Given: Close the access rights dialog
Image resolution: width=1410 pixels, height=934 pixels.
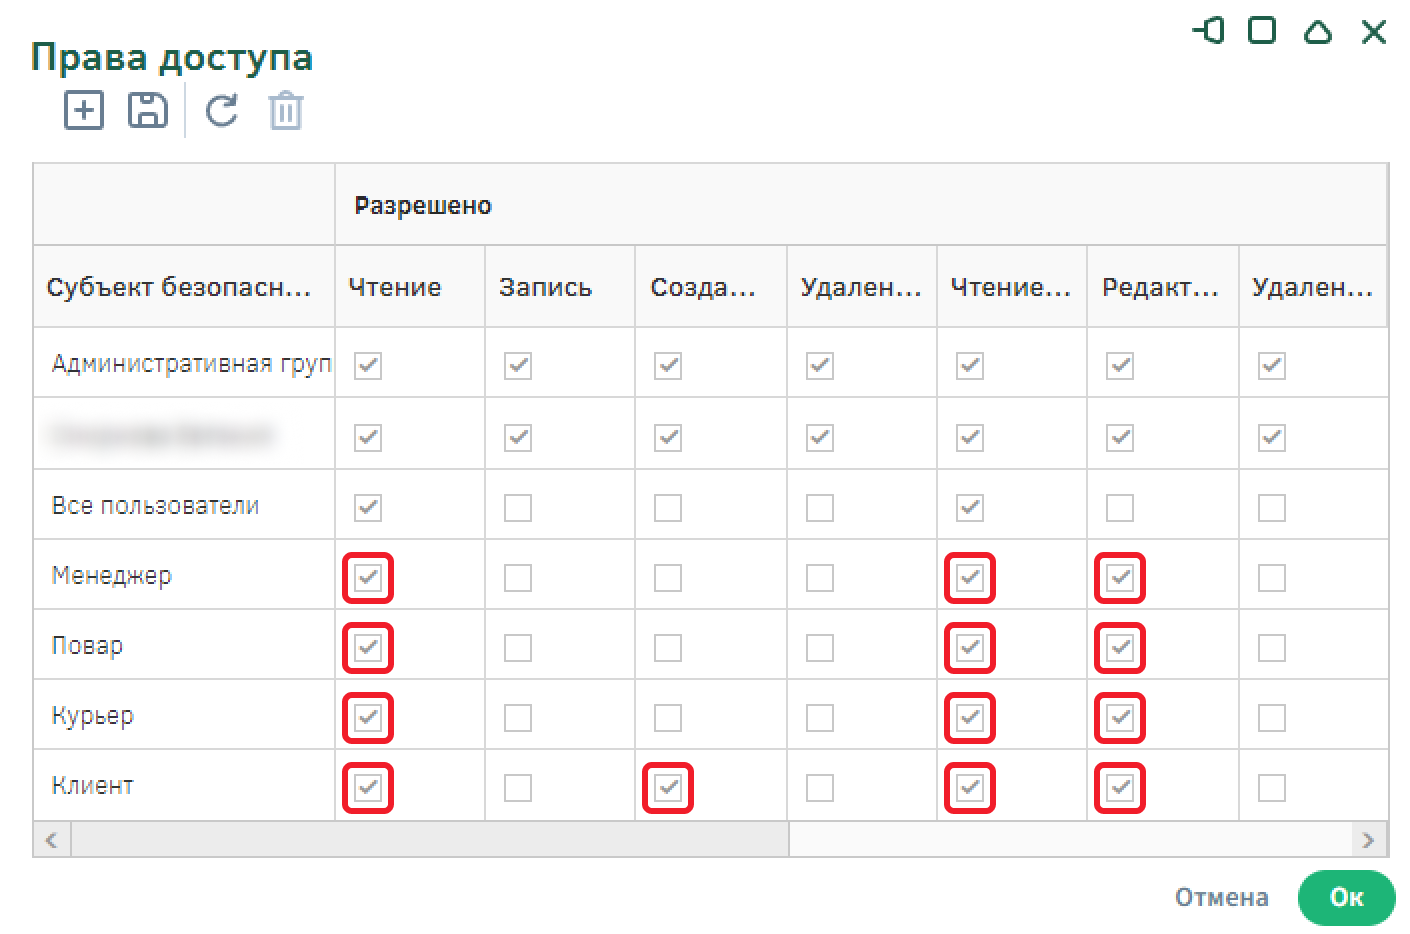Looking at the screenshot, I should point(1374,31).
